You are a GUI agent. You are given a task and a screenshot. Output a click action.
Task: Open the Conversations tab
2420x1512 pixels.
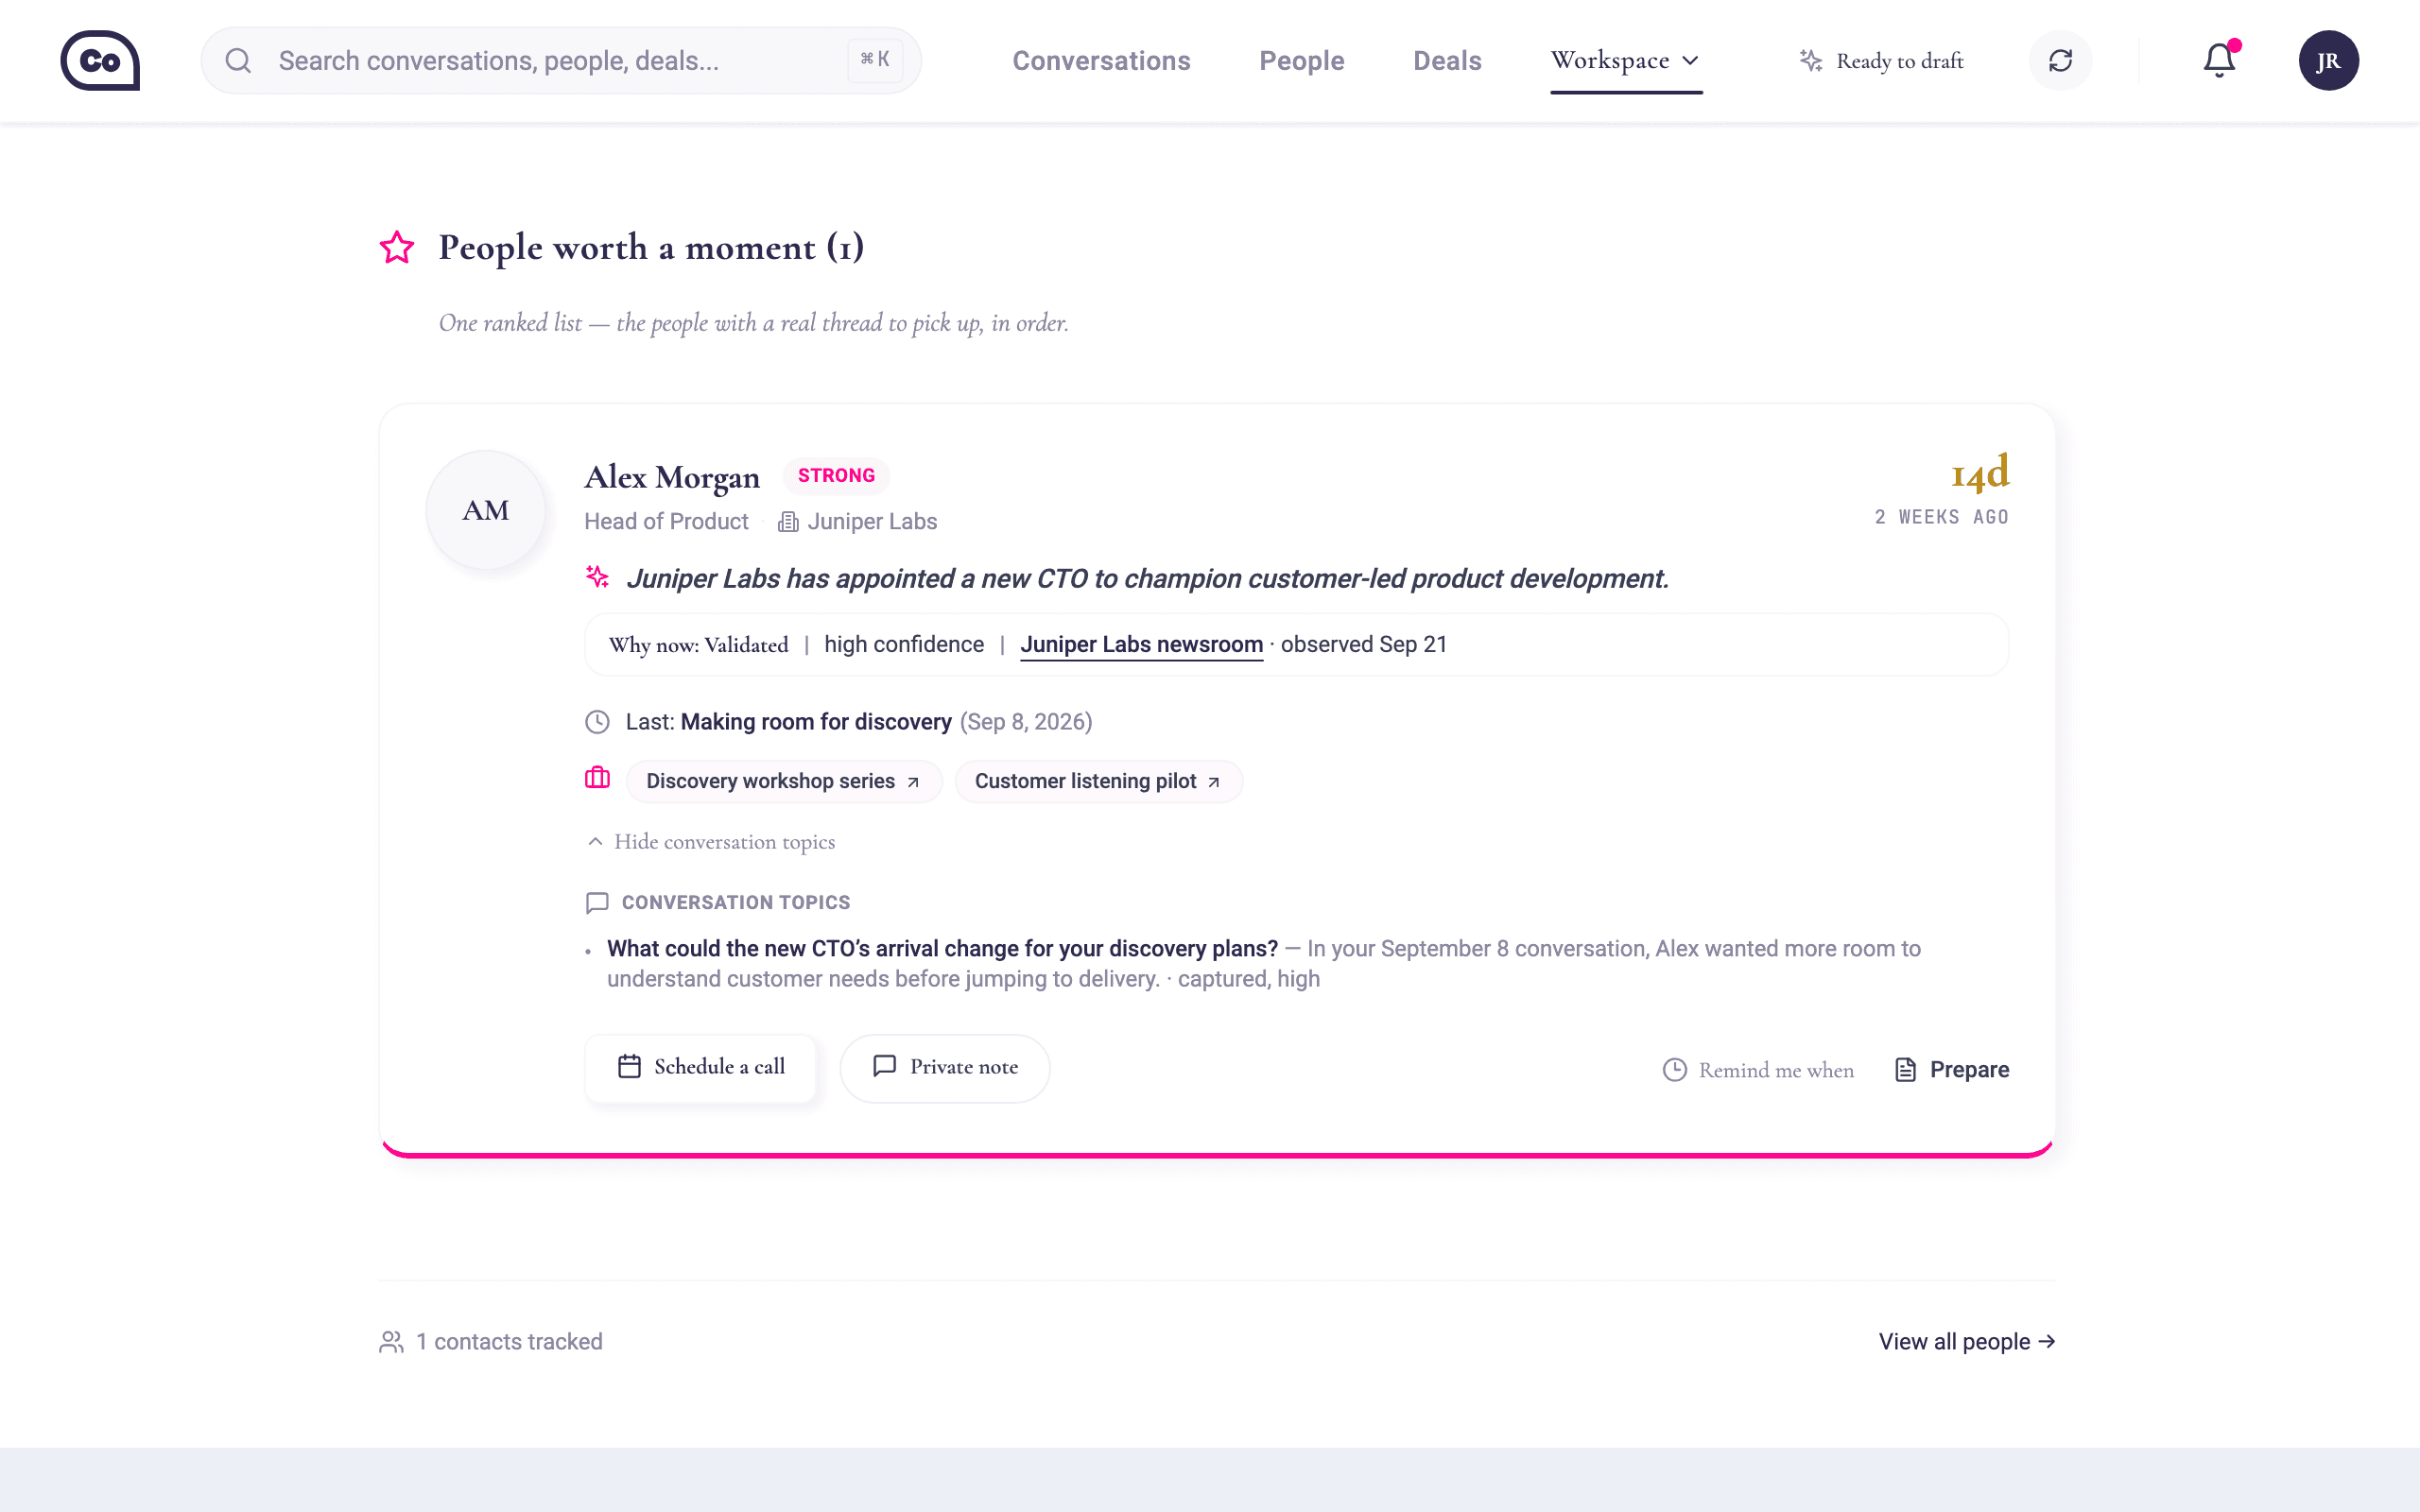1101,61
